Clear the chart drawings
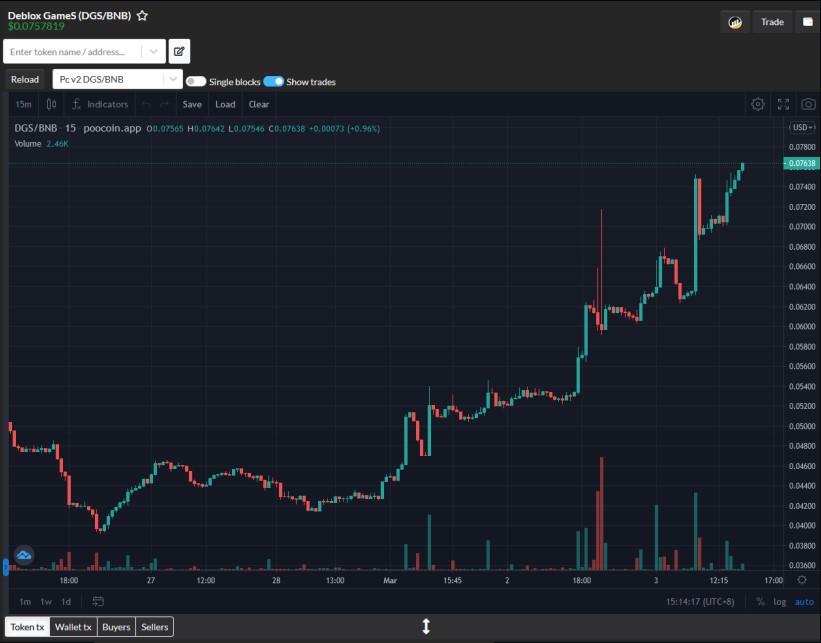Viewport: 821px width, 643px height. pos(259,104)
